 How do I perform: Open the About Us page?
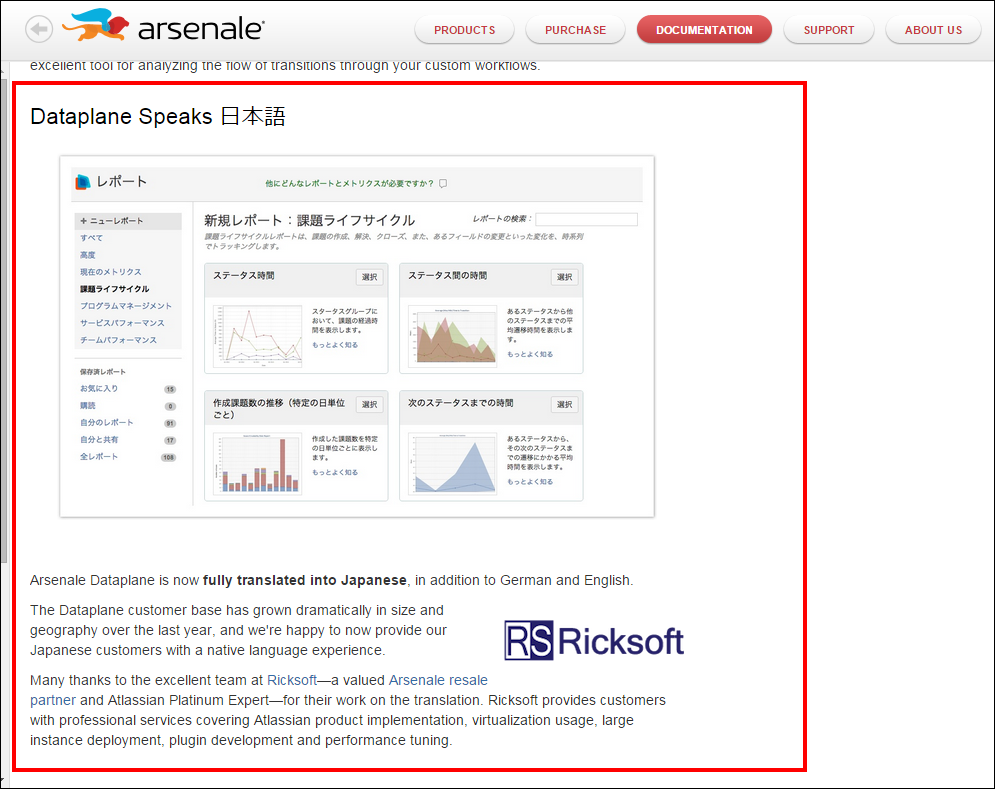click(x=933, y=30)
